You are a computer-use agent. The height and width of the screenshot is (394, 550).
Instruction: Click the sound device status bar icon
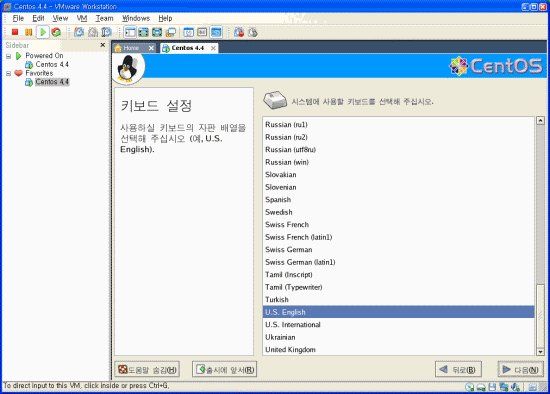point(515,387)
